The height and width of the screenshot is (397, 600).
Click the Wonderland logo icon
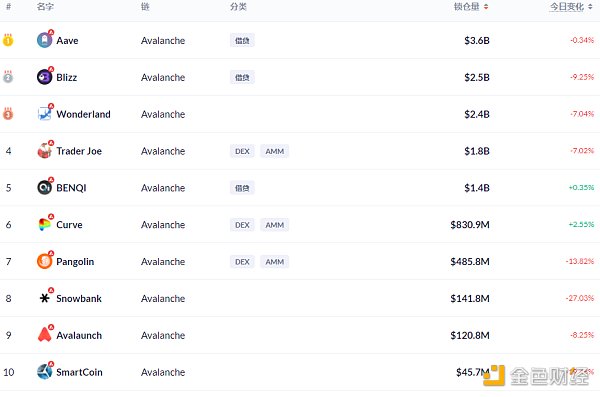(44, 114)
